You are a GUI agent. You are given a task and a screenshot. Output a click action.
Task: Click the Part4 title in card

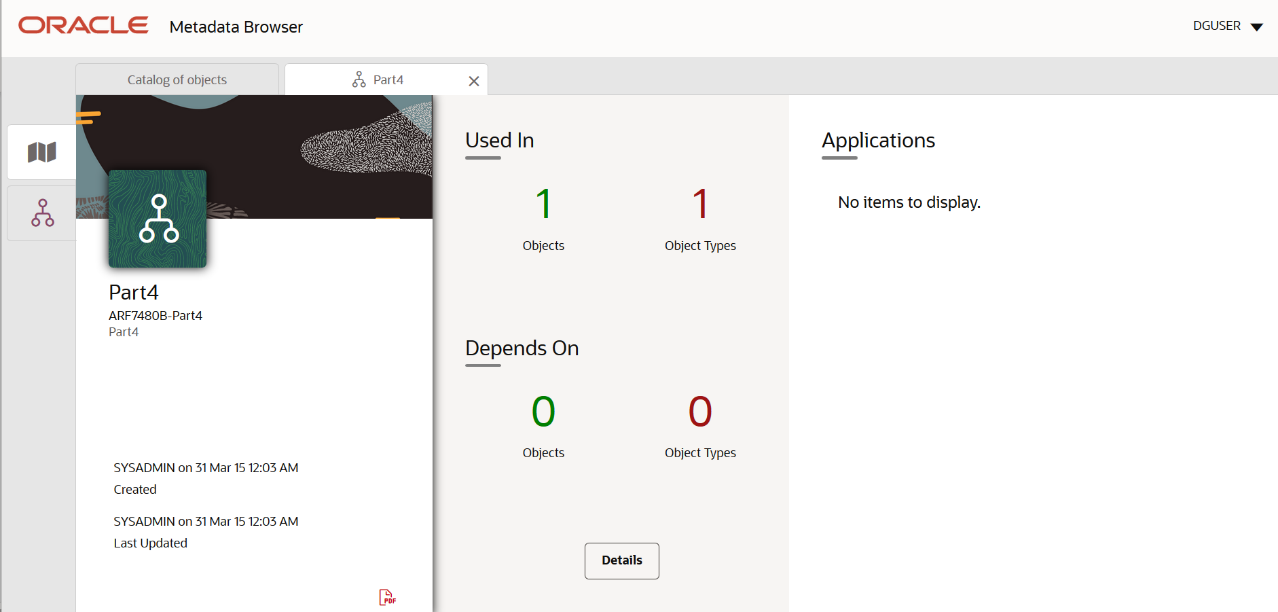click(134, 293)
